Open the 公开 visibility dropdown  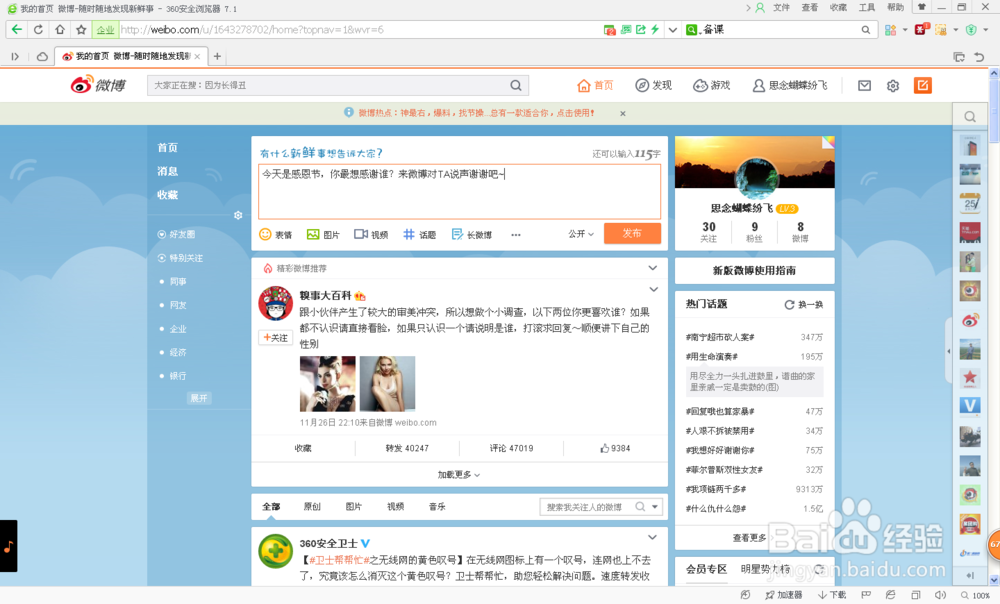(x=581, y=234)
